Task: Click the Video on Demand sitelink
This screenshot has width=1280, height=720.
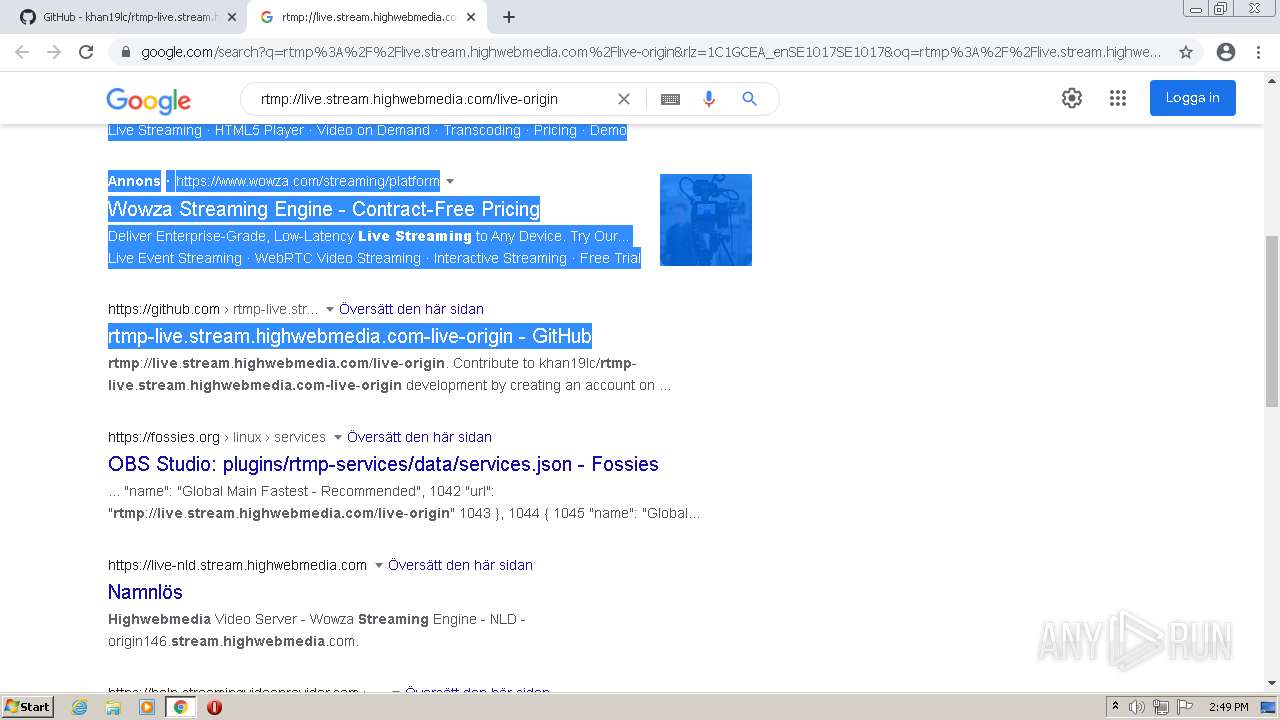Action: coord(373,130)
